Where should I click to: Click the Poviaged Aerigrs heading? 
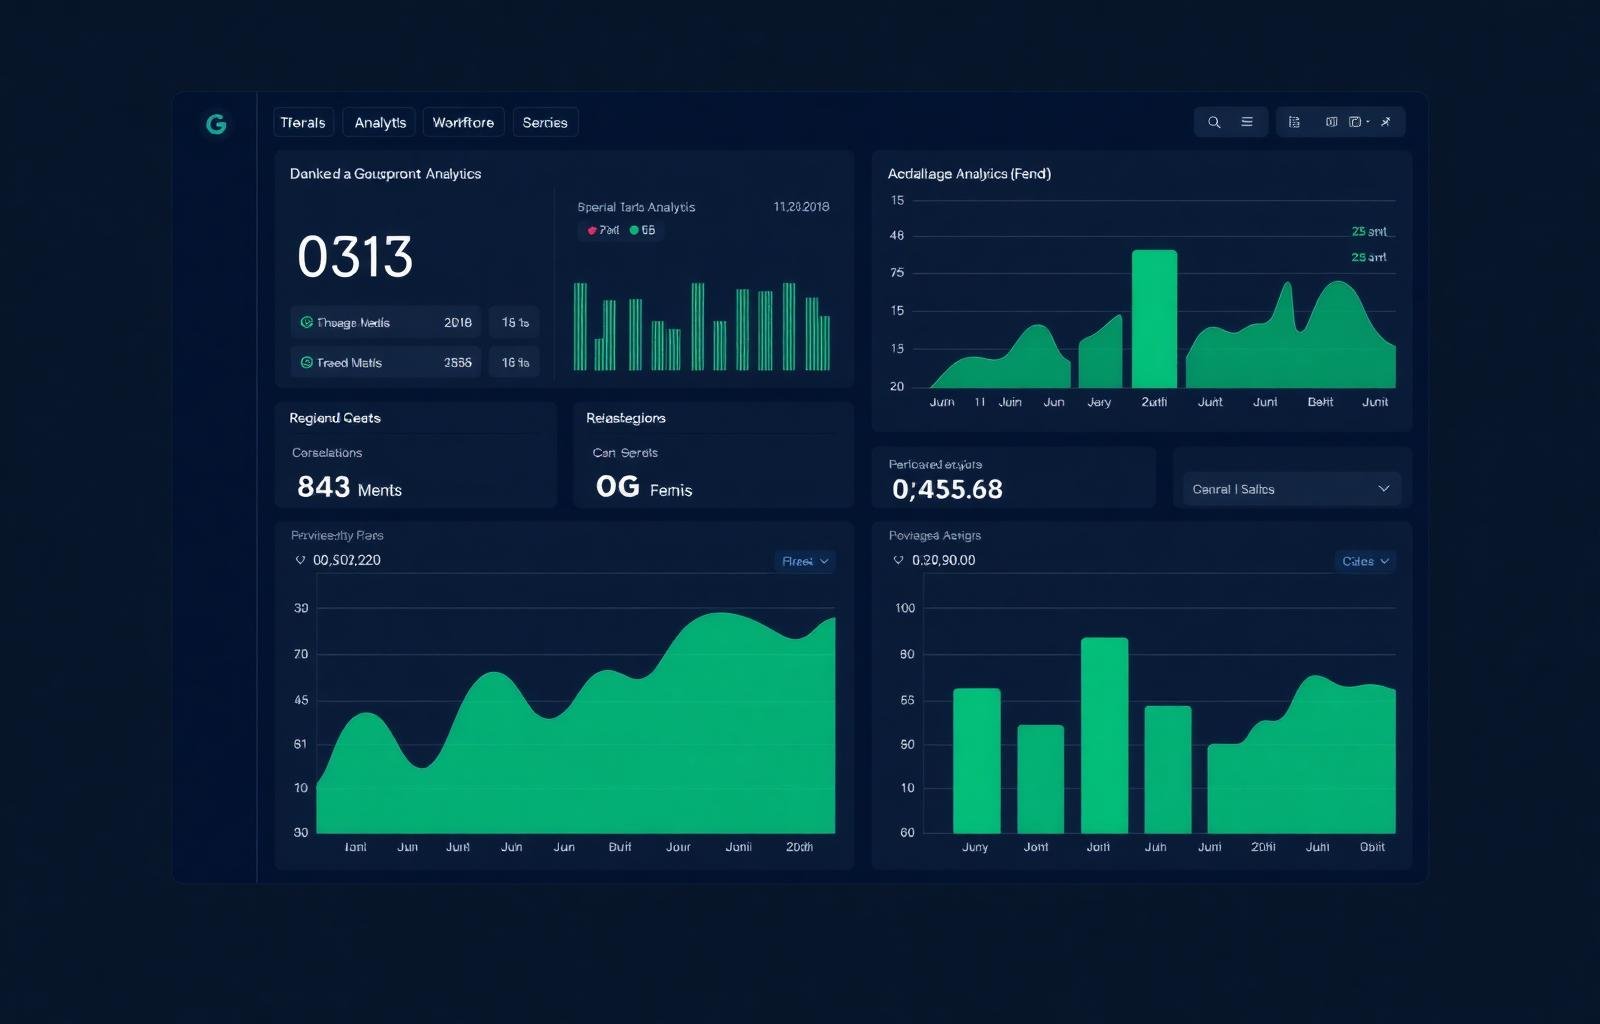(x=935, y=535)
